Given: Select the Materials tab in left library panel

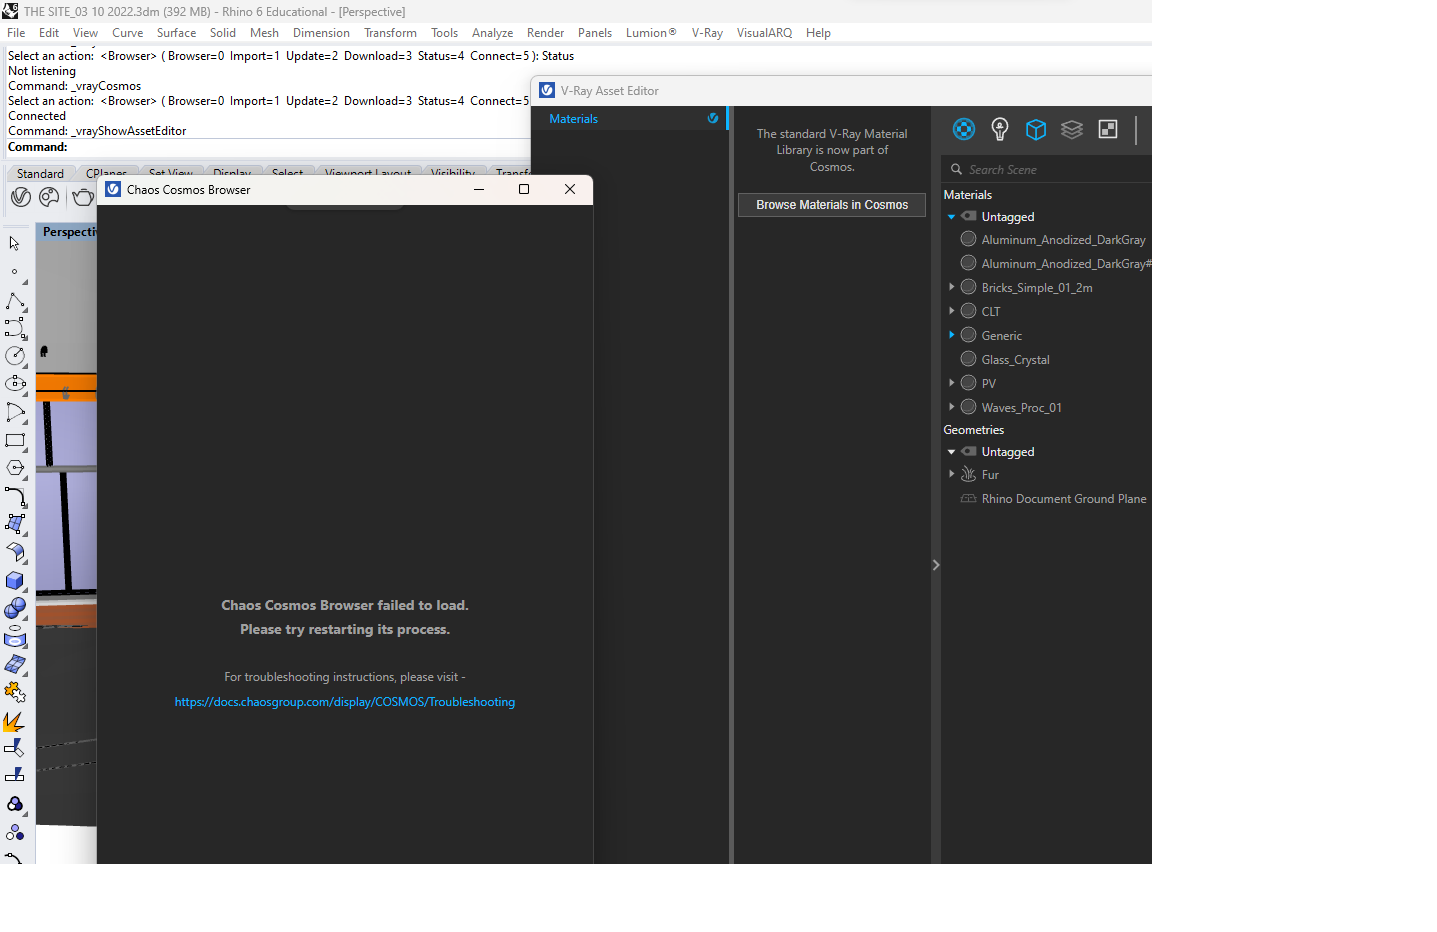Looking at the screenshot, I should coord(629,119).
